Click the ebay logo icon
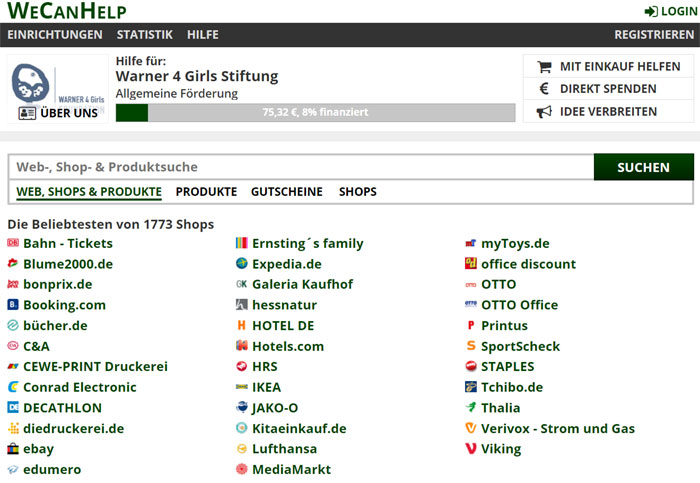This screenshot has height=483, width=700. 13,449
